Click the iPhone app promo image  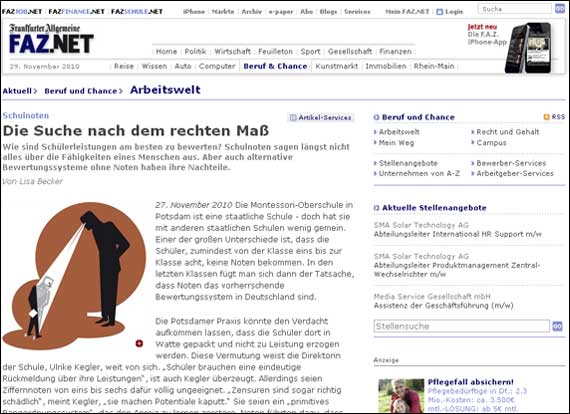coord(528,48)
